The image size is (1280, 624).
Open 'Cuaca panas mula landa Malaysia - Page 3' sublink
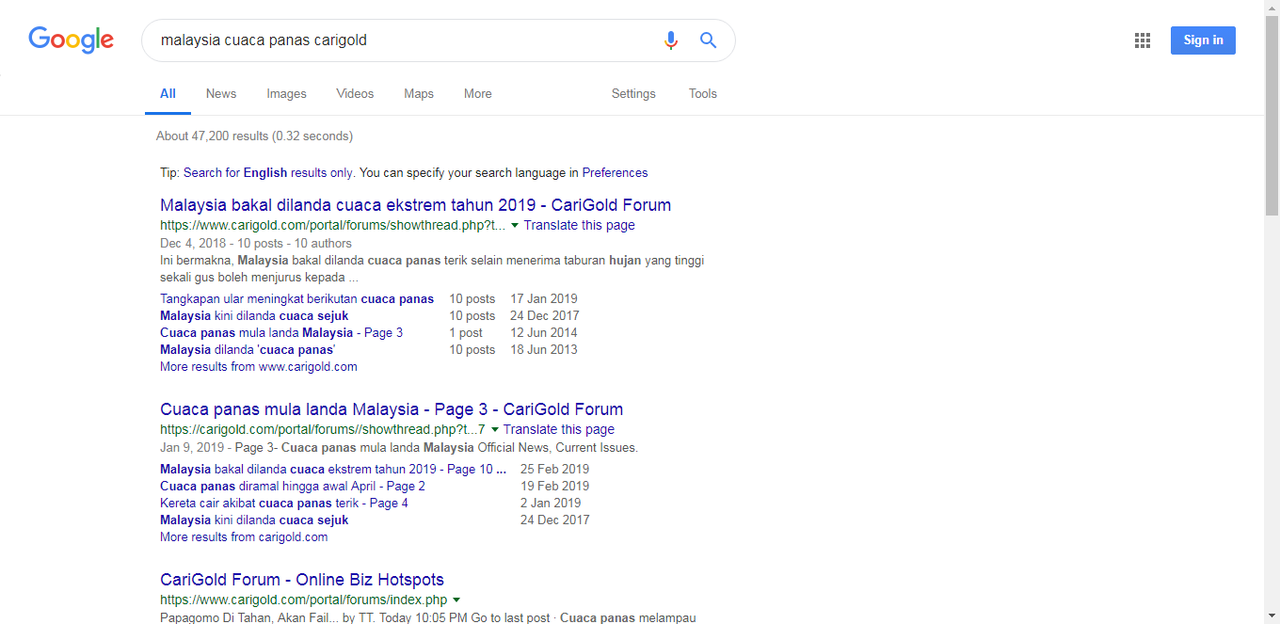281,333
